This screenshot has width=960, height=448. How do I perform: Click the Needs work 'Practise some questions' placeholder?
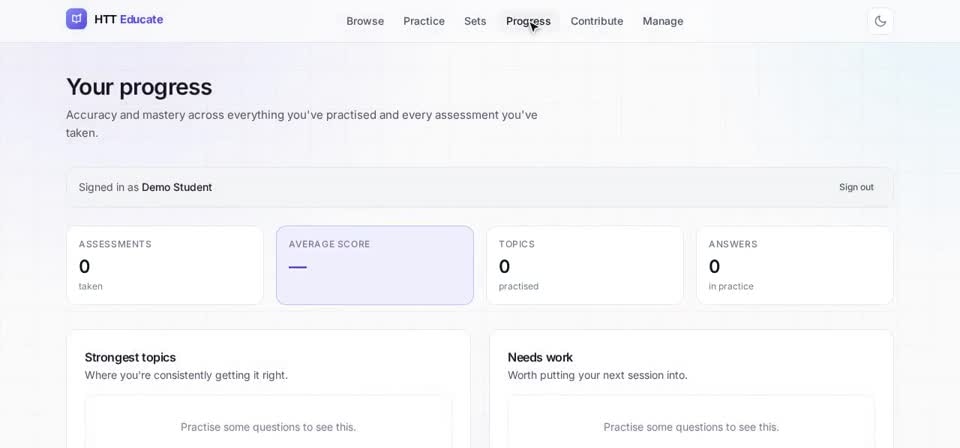tap(691, 427)
